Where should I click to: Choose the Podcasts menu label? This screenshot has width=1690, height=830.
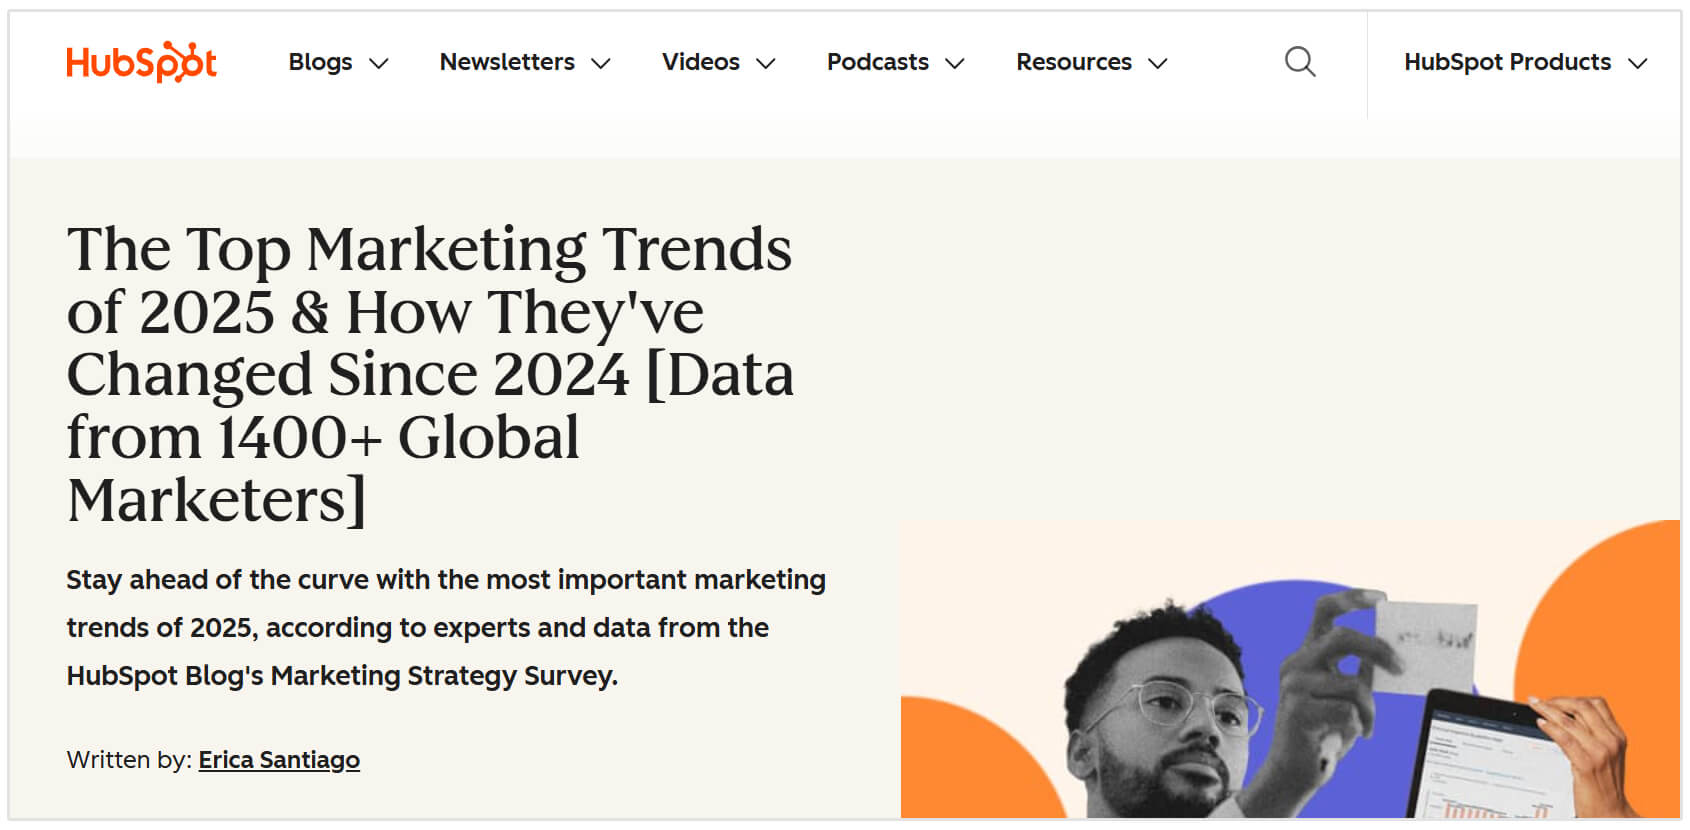[x=877, y=62]
